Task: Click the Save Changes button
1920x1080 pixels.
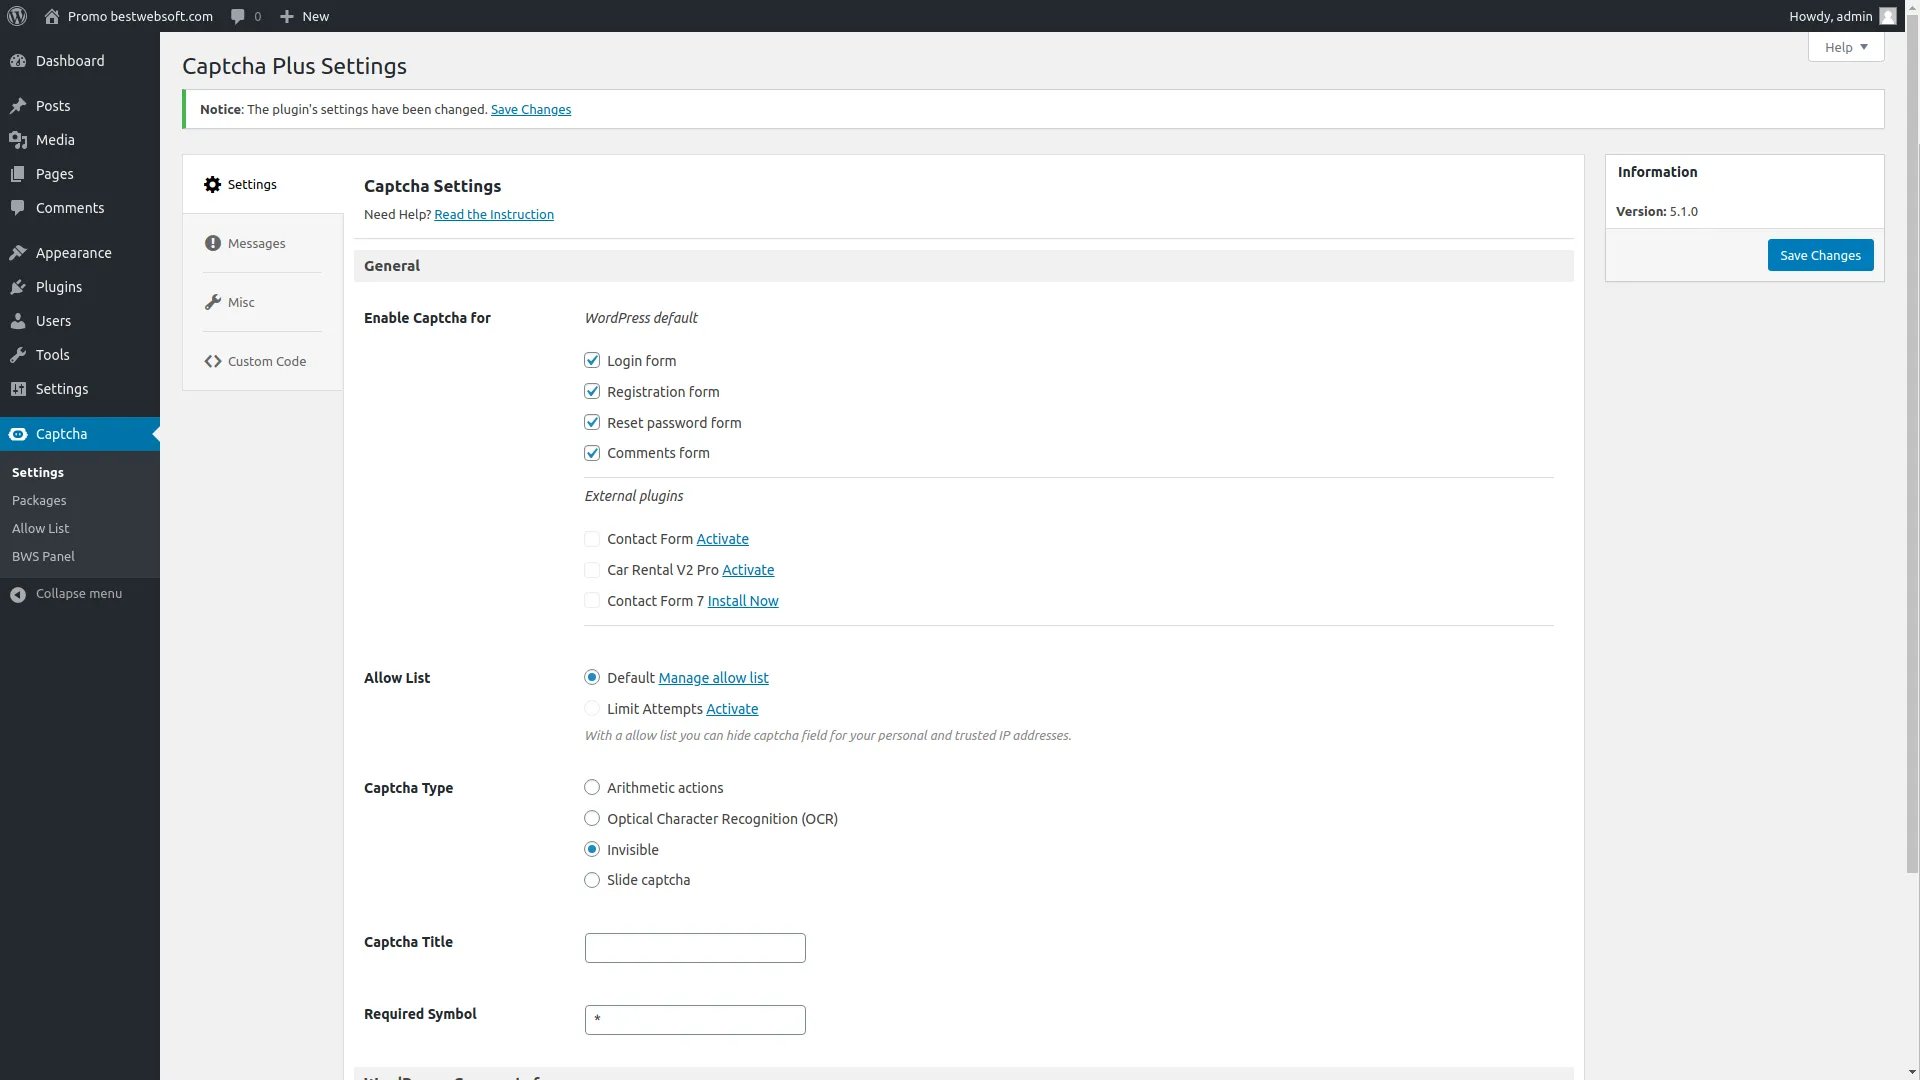Action: pos(1820,255)
